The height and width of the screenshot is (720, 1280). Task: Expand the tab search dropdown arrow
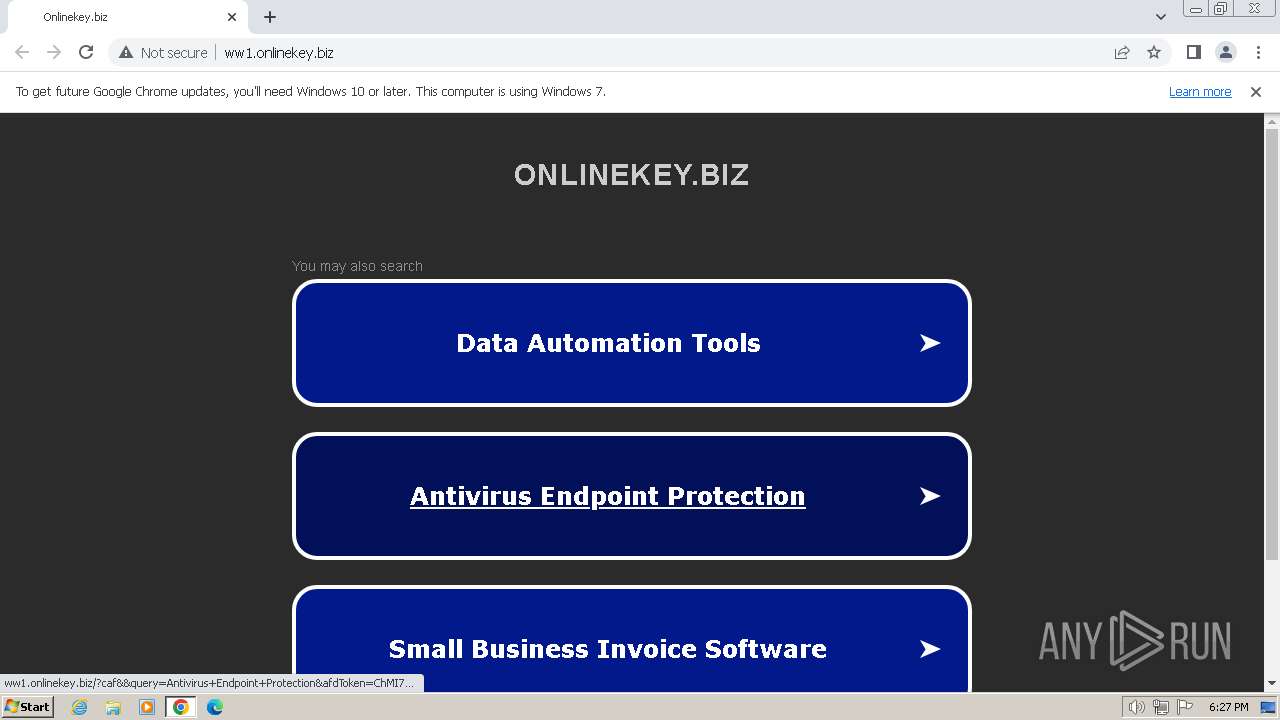pyautogui.click(x=1161, y=17)
